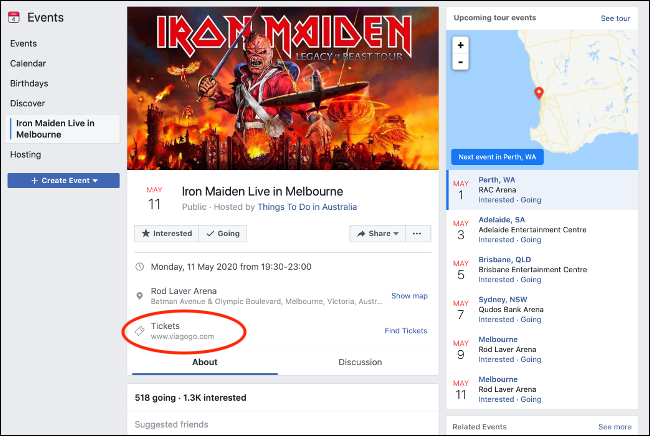Open the Share dropdown
The image size is (650, 436).
coord(375,233)
